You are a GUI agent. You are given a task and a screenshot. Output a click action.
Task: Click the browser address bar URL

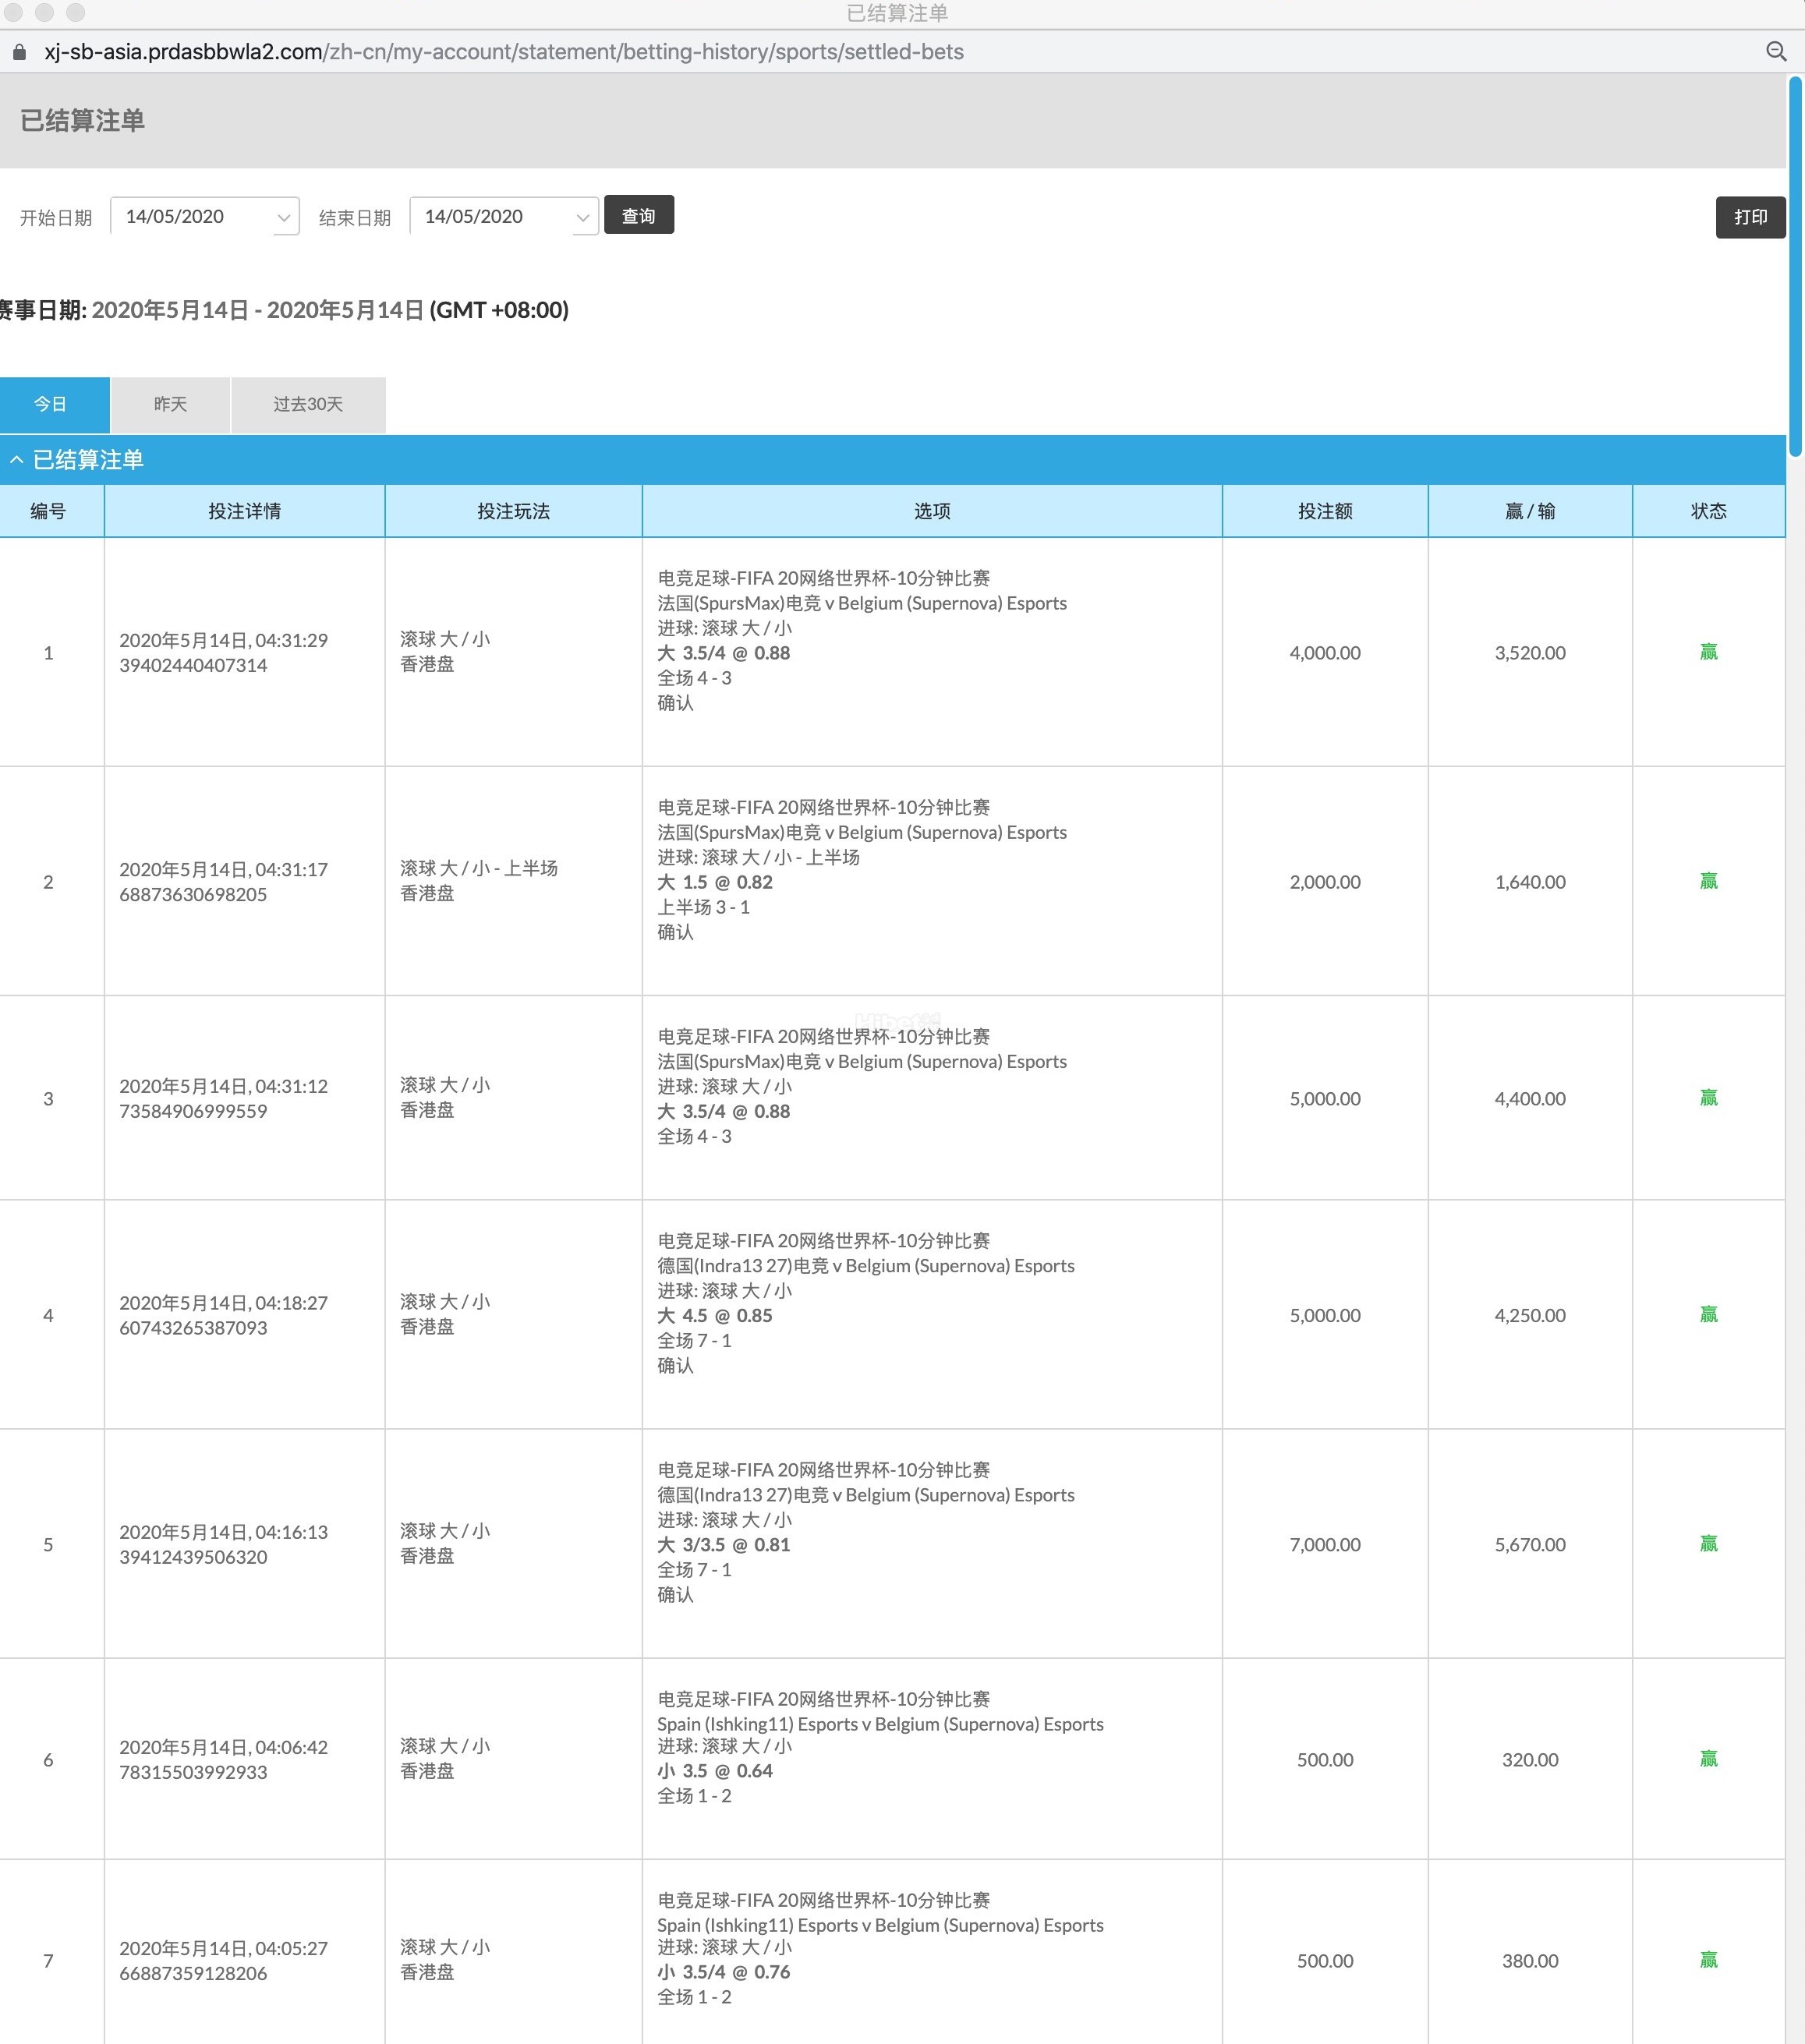coord(503,52)
